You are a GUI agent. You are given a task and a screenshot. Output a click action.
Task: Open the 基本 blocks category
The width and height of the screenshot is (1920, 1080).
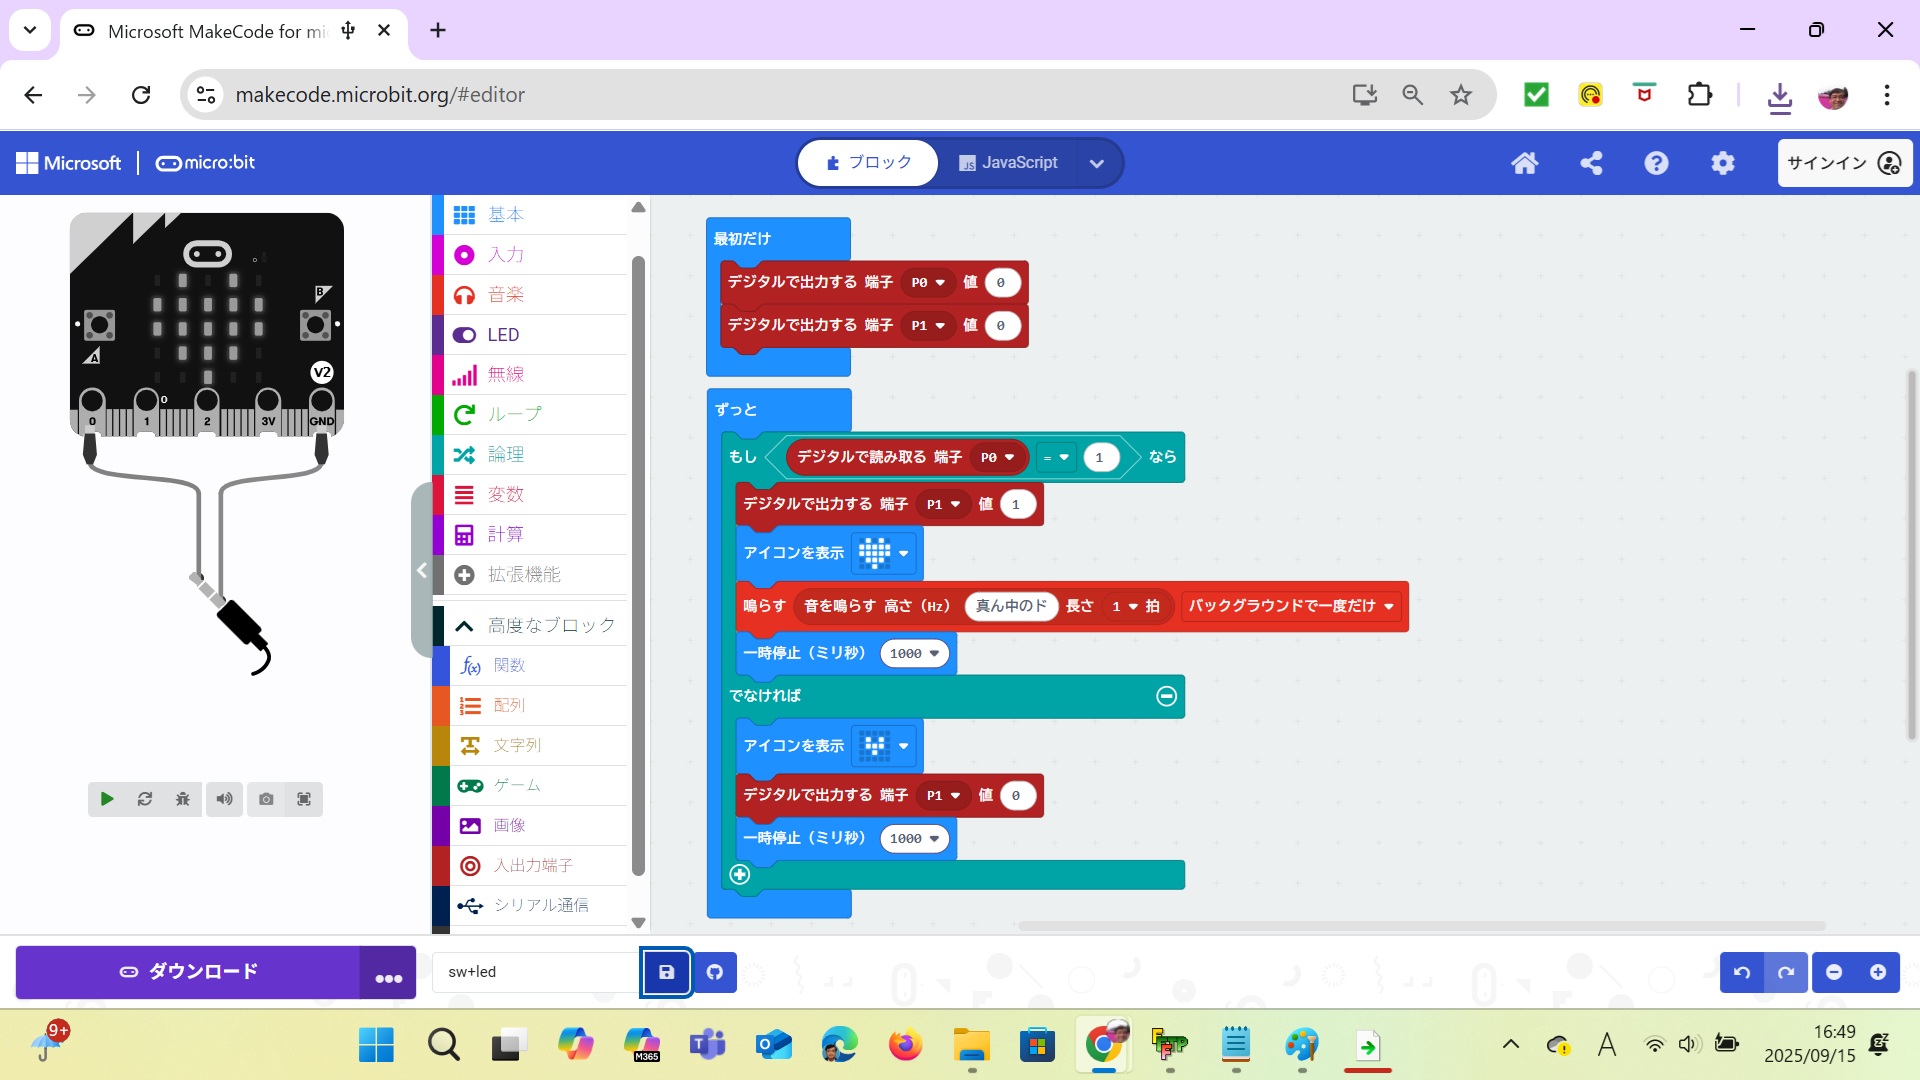(506, 215)
